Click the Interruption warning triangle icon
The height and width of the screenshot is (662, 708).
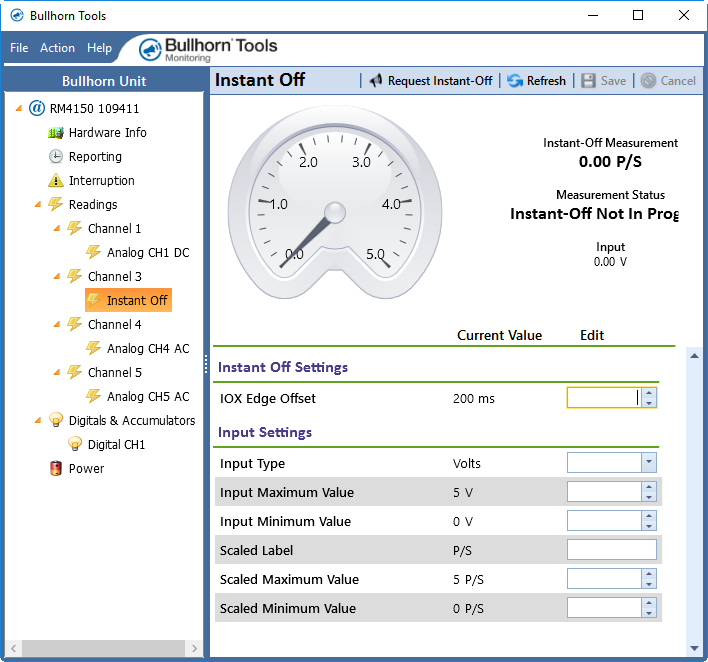[56, 181]
